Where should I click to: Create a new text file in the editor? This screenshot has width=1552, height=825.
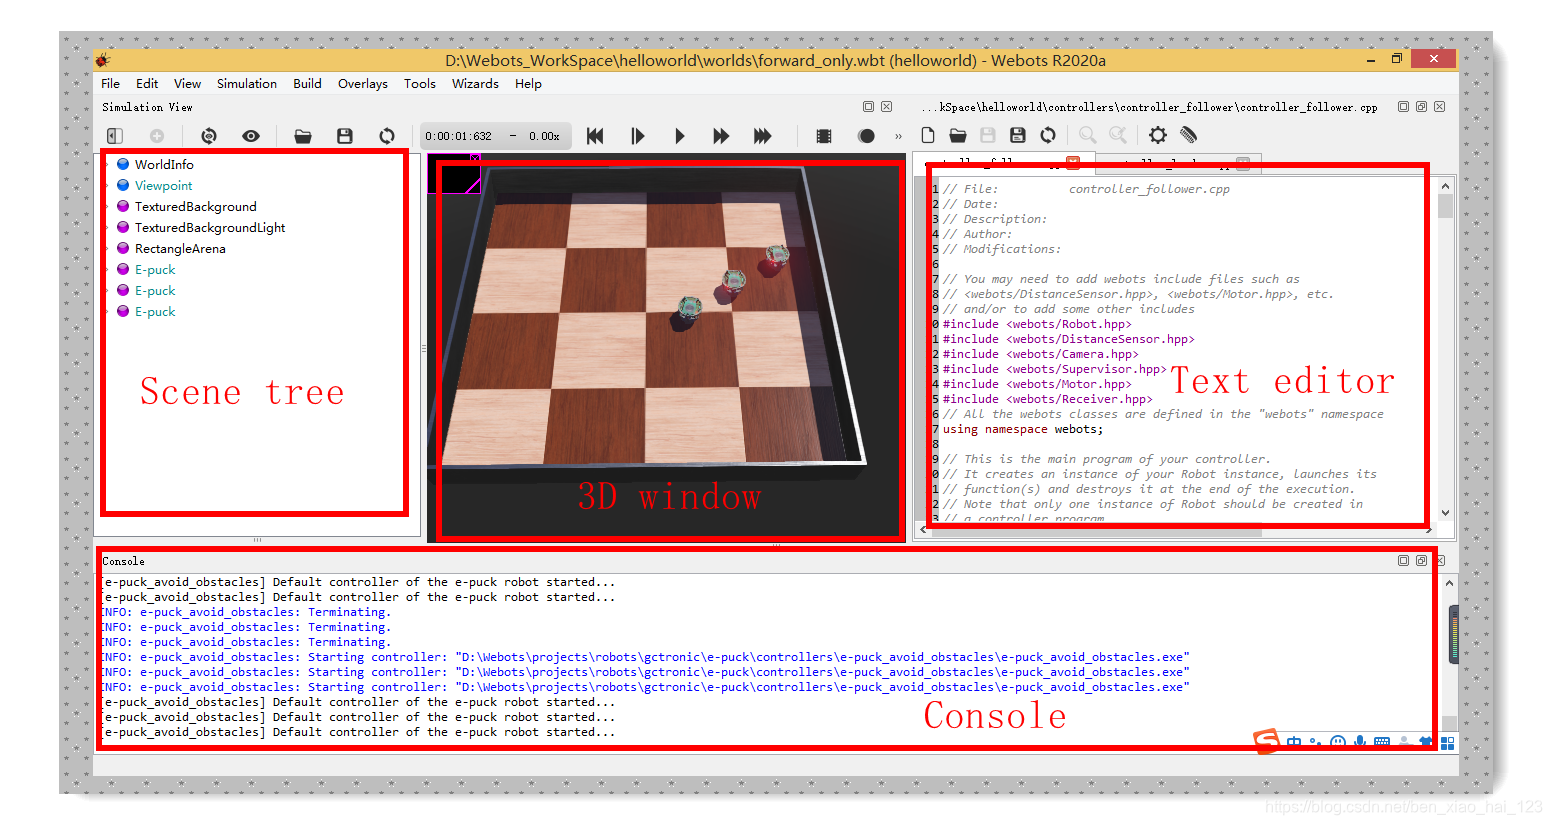928,135
